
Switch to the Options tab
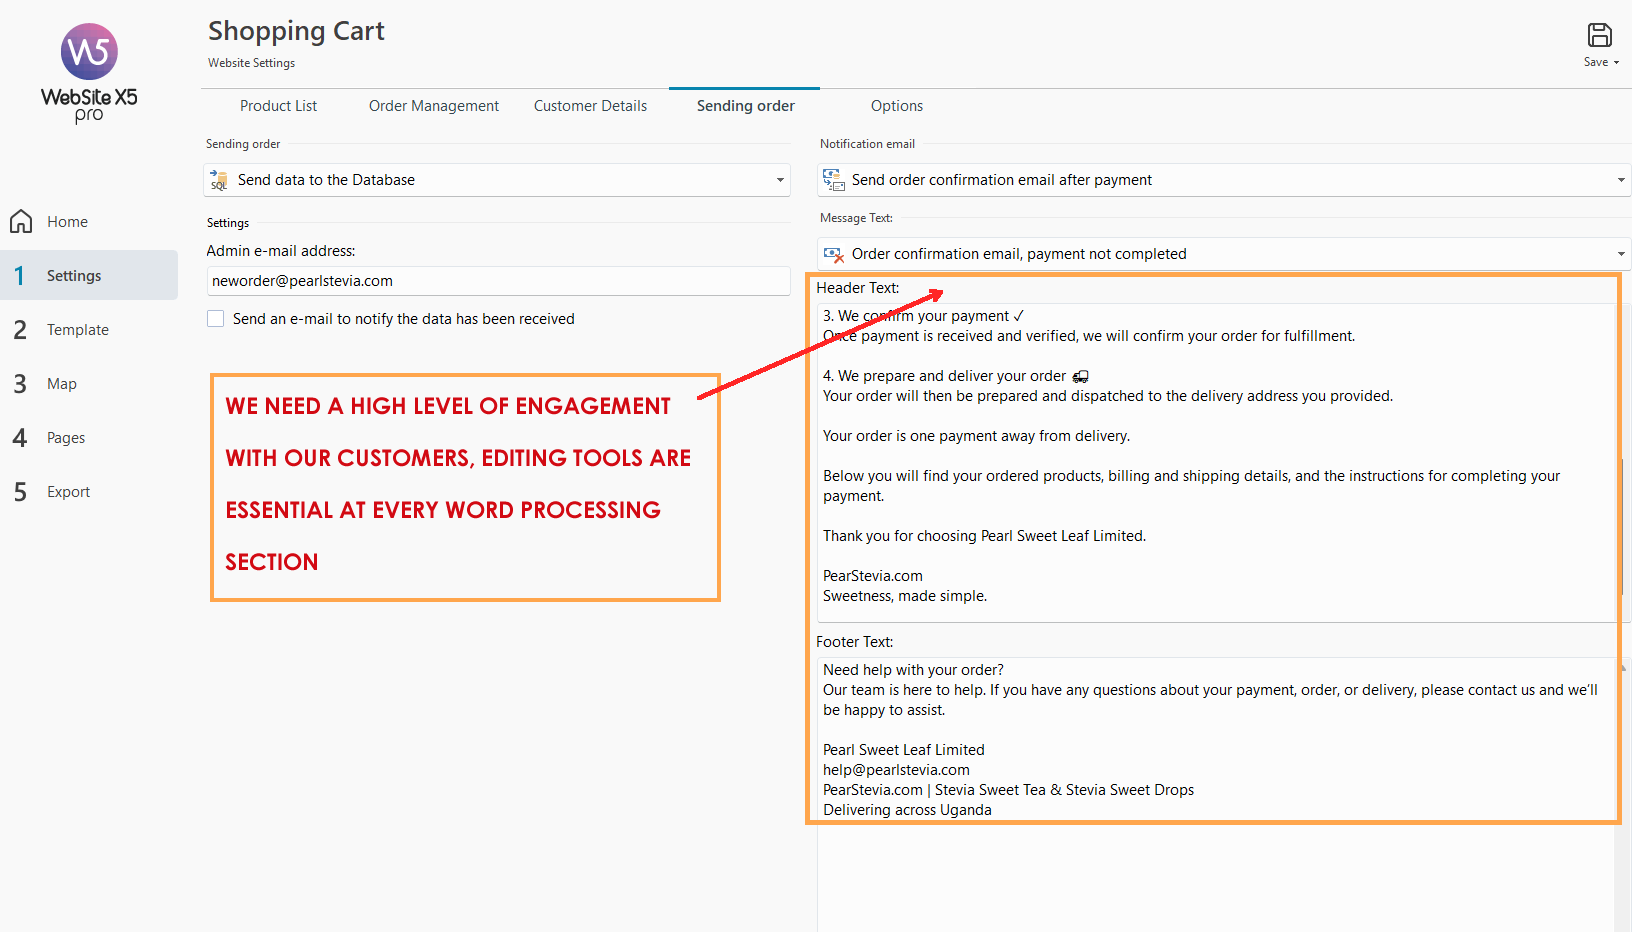tap(897, 106)
